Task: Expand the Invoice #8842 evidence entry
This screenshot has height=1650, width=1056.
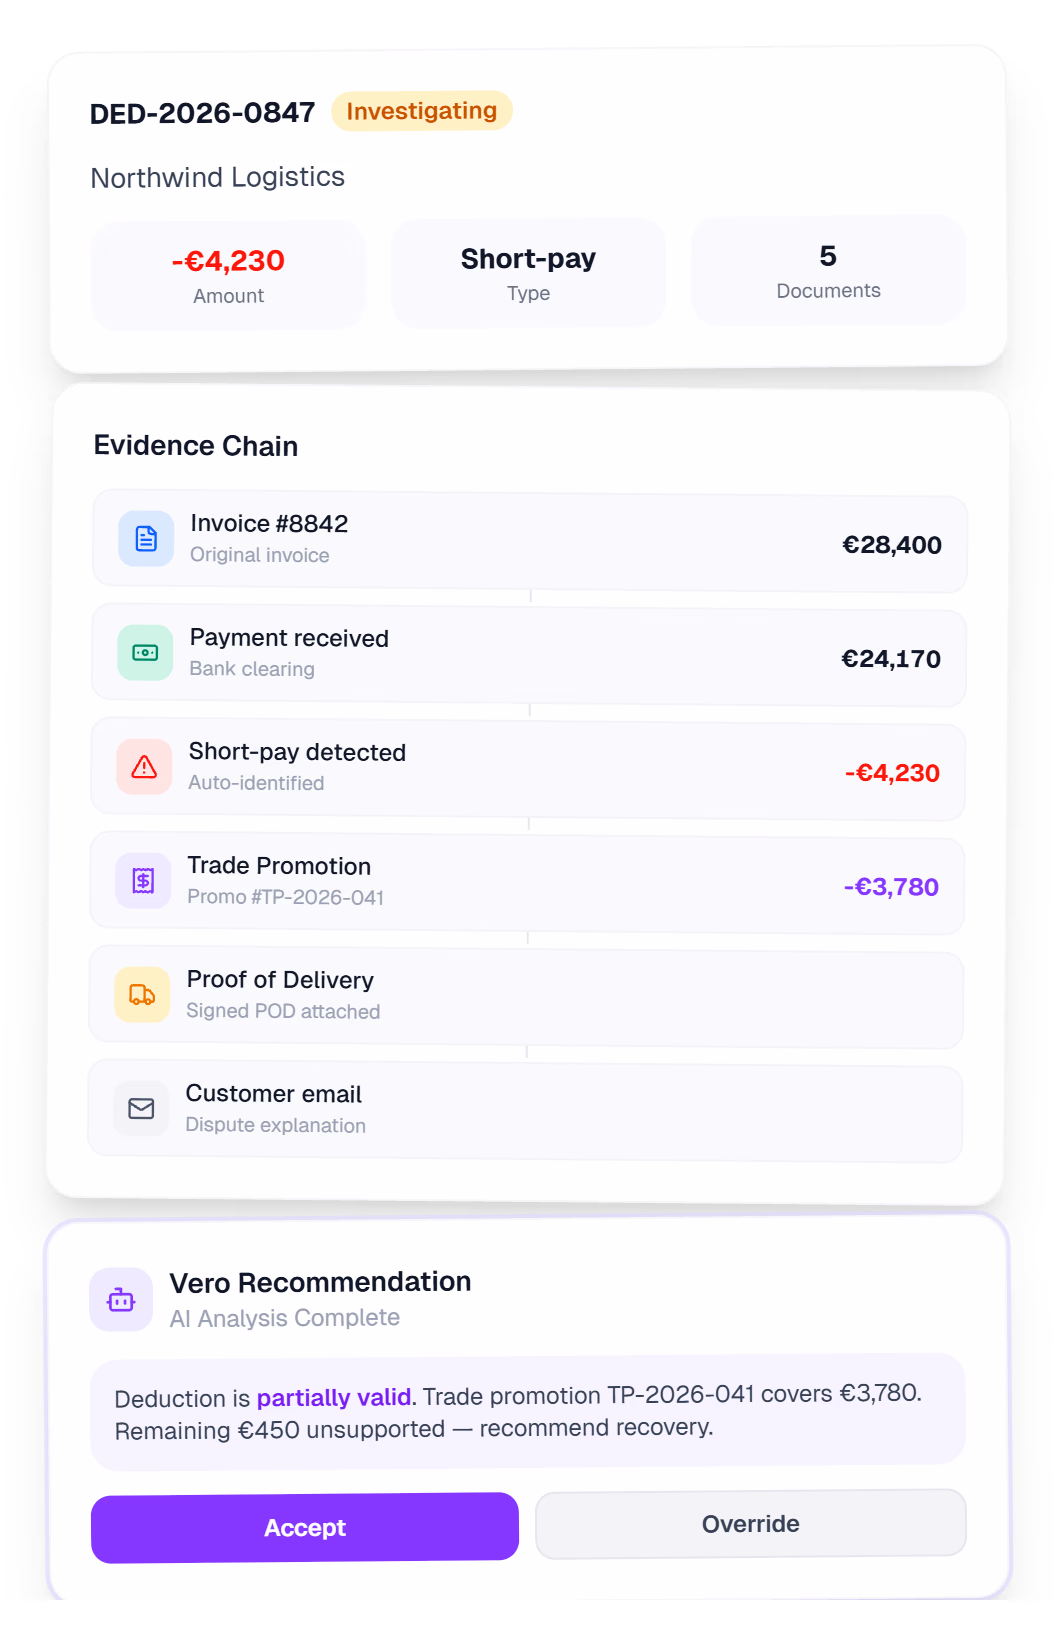Action: 528,538
